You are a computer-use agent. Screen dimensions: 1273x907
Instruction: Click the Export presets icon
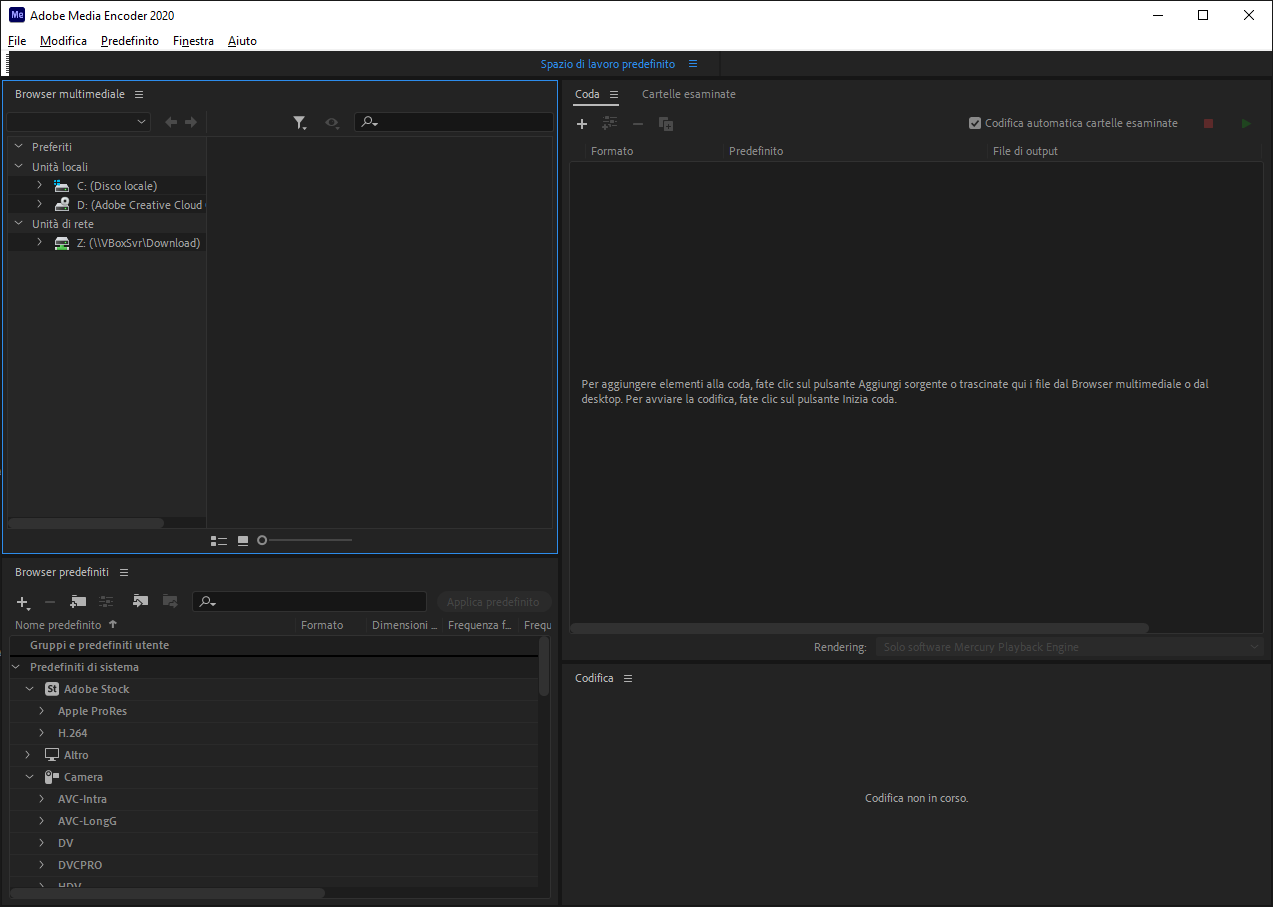coord(170,601)
